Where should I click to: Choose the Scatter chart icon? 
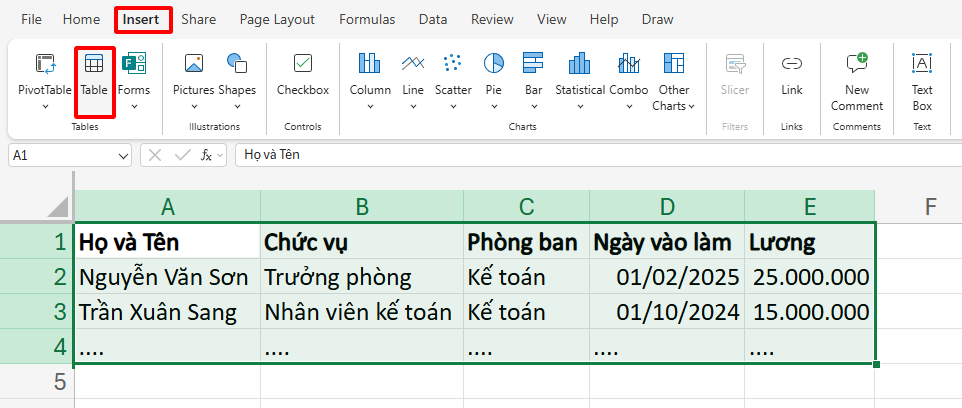pyautogui.click(x=453, y=63)
